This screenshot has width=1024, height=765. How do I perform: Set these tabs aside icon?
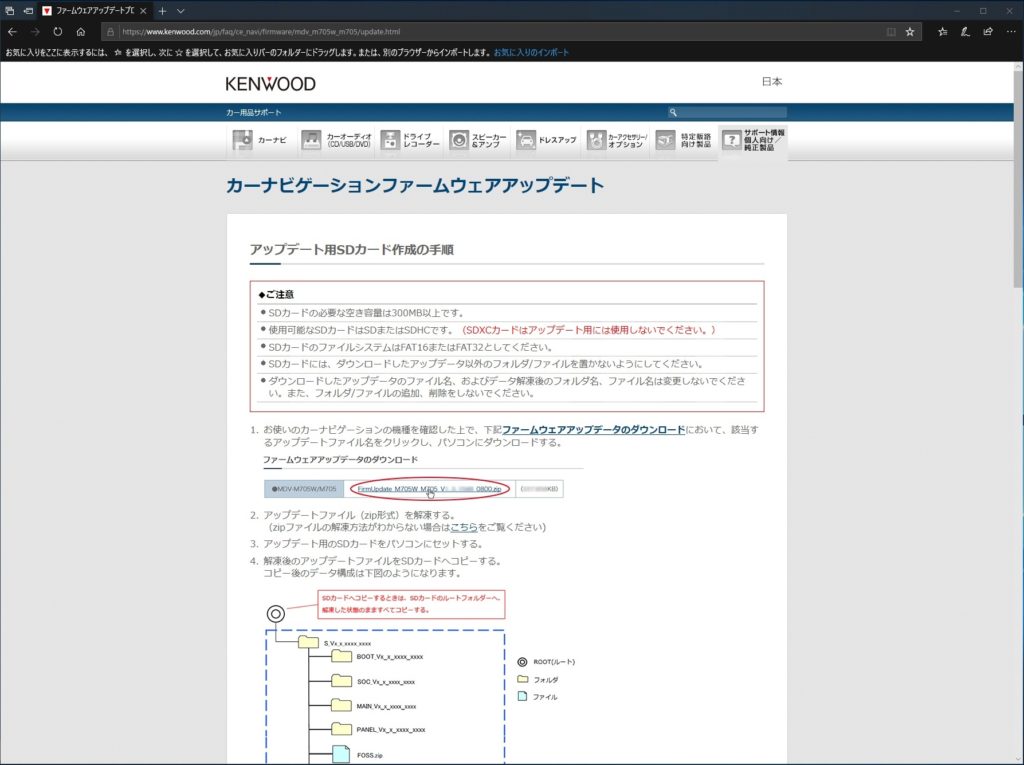point(28,10)
